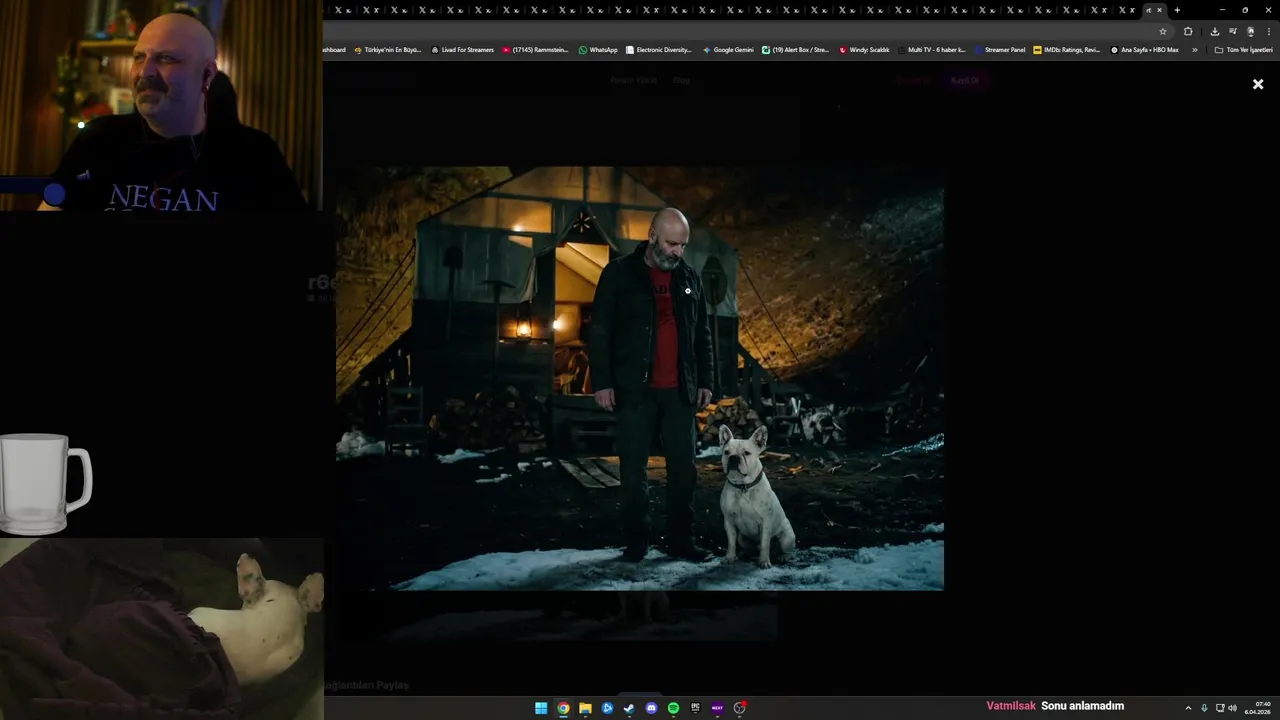Open the (19) Alert Box bookmark
Screen dimensions: 1280x720
coord(795,49)
